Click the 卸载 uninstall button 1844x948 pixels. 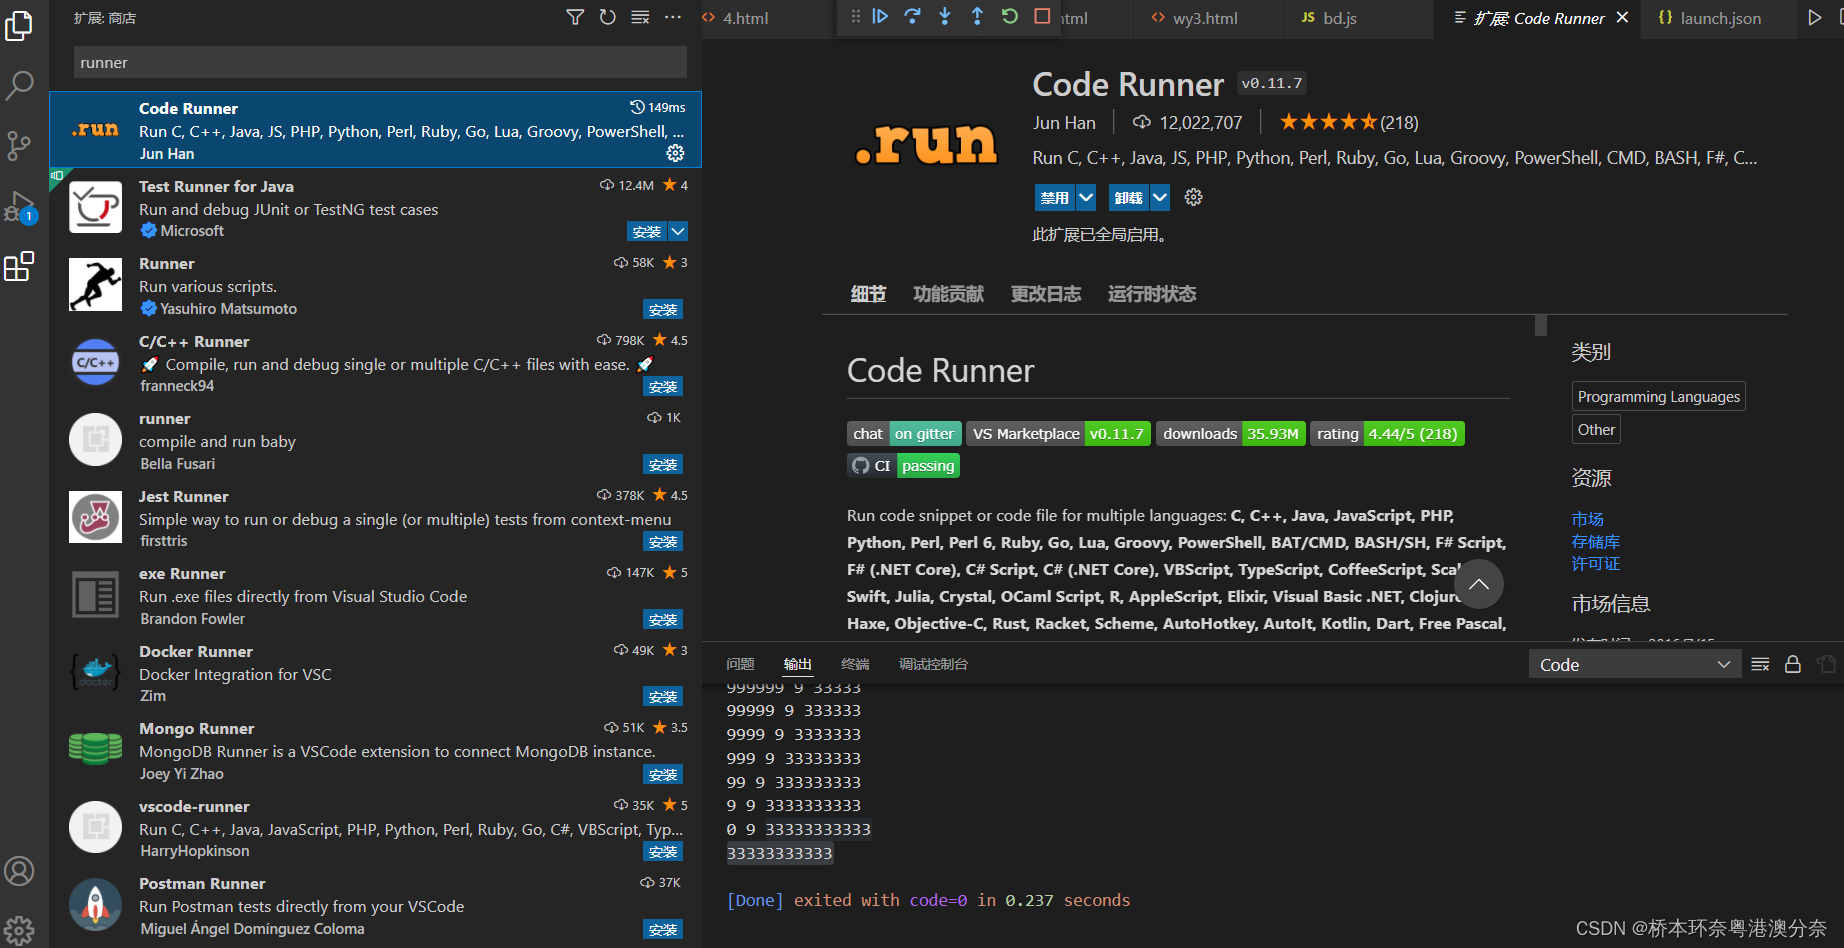point(1129,198)
